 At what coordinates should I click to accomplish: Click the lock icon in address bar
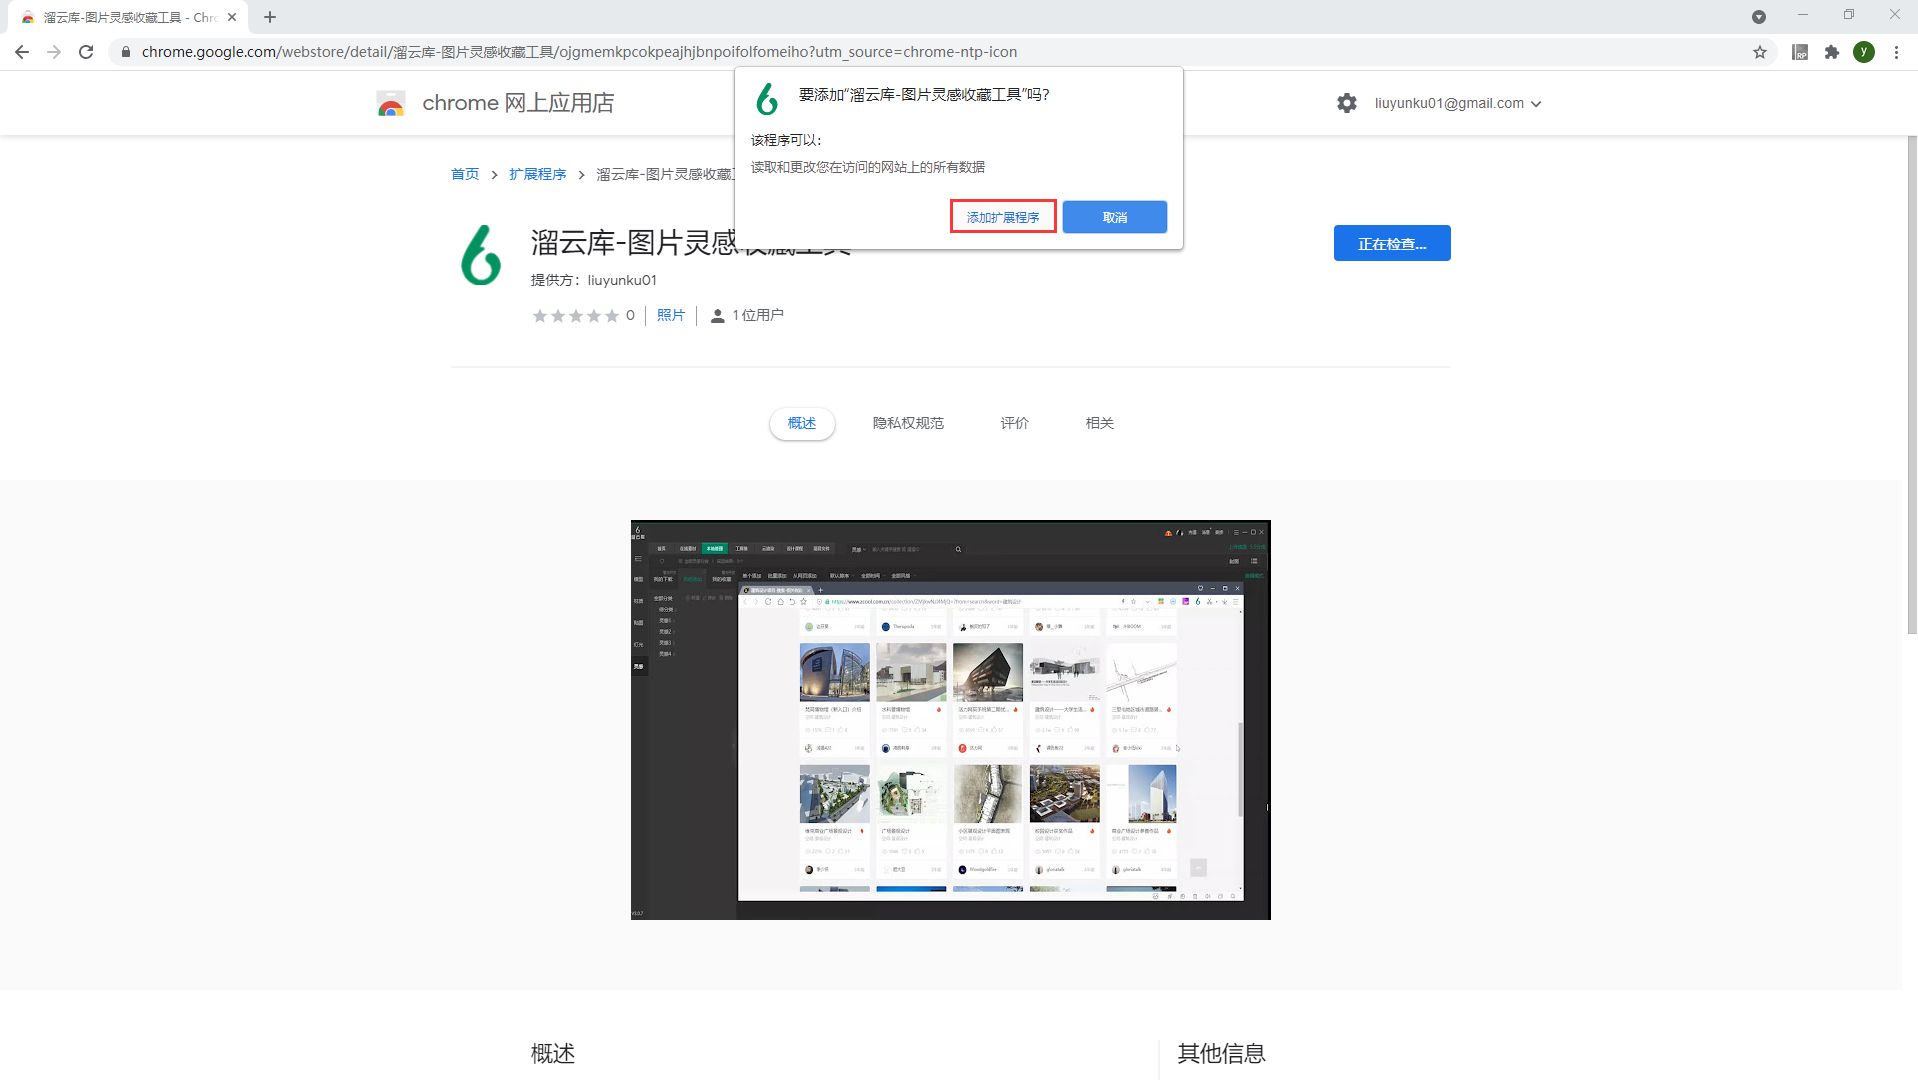coord(125,52)
